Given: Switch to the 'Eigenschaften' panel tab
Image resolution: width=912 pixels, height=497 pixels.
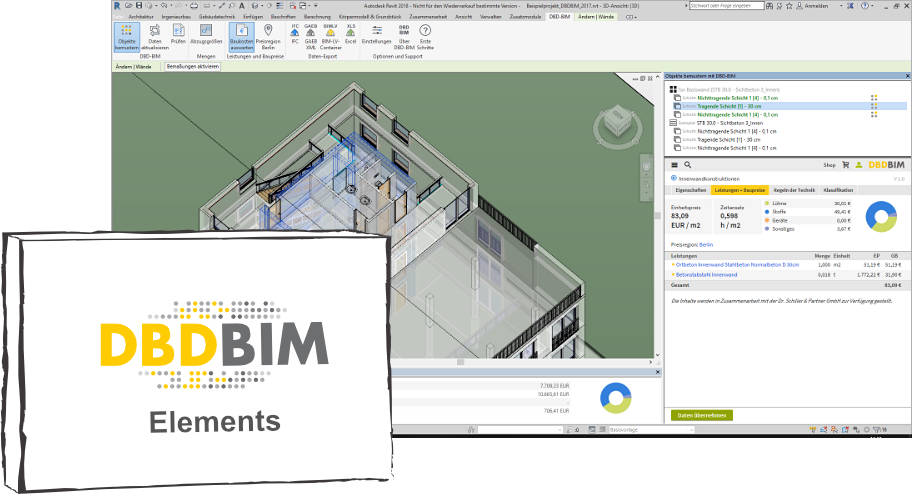Looking at the screenshot, I should tap(690, 190).
